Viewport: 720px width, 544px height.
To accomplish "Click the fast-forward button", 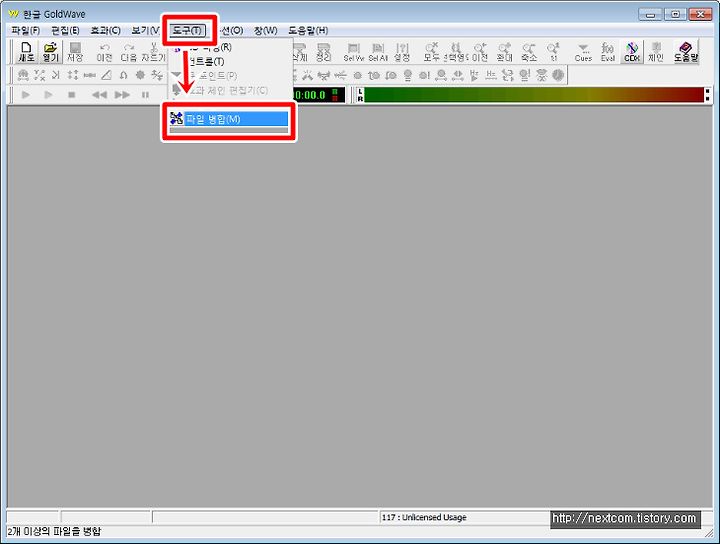I will (x=122, y=95).
